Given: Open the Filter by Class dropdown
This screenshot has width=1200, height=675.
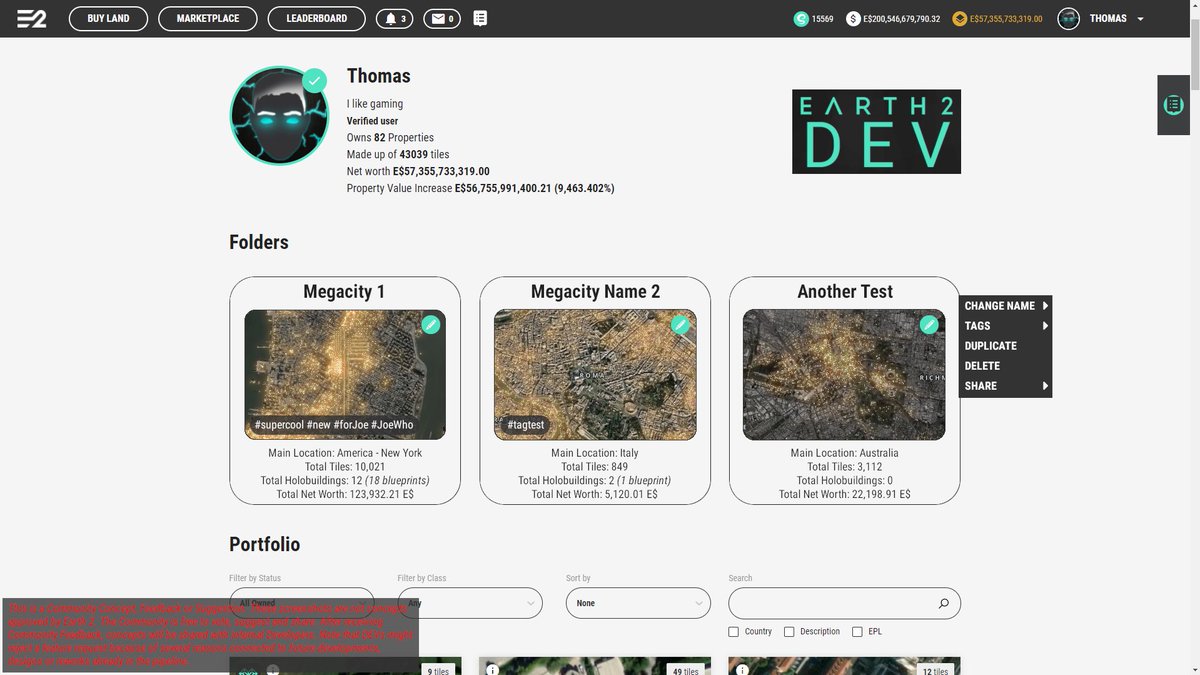Looking at the screenshot, I should coord(470,603).
